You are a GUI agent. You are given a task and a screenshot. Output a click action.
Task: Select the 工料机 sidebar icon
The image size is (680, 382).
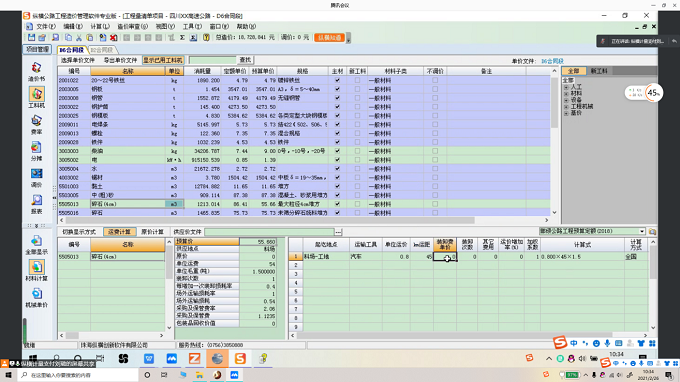coord(36,98)
